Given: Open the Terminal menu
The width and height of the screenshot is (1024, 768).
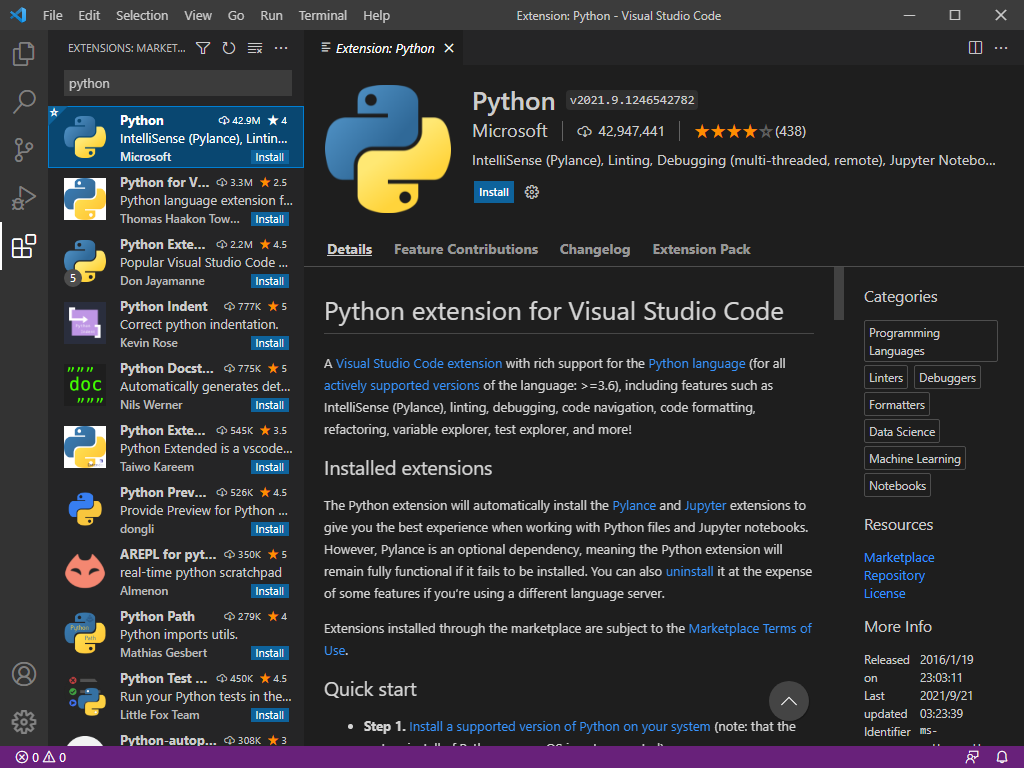Looking at the screenshot, I should [x=323, y=16].
